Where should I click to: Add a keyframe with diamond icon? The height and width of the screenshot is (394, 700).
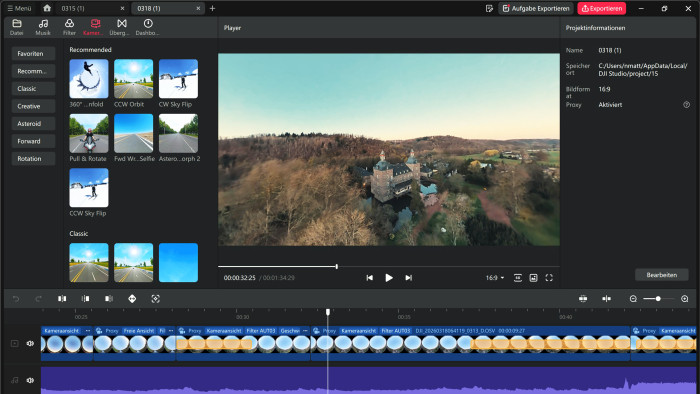pos(132,299)
